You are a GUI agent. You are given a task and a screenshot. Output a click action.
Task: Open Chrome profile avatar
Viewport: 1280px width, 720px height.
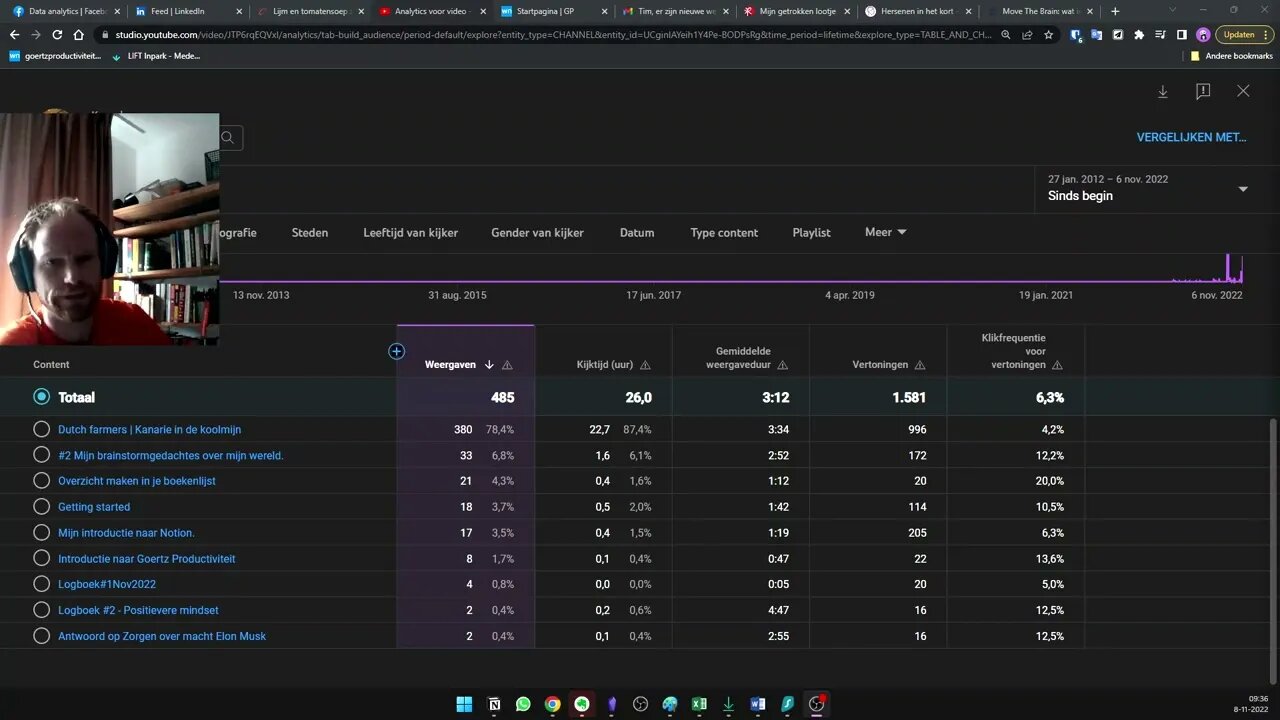tap(1203, 34)
